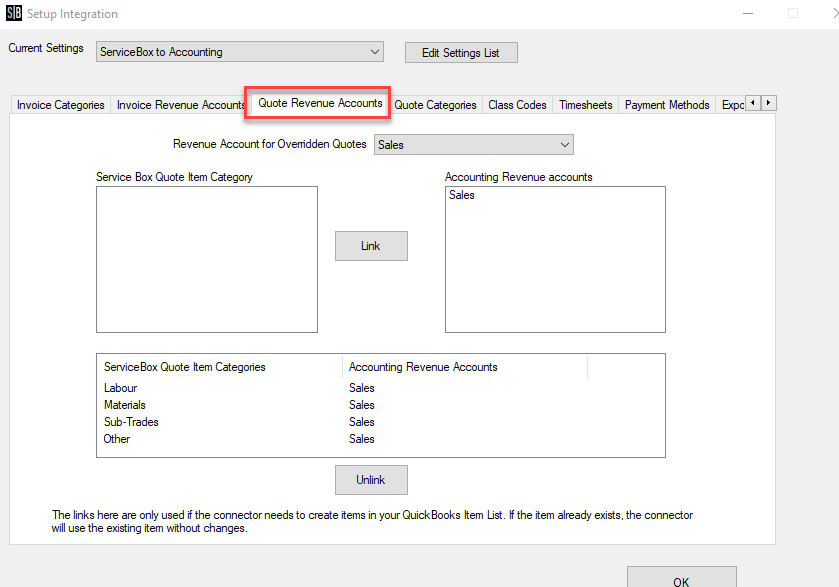Image resolution: width=839 pixels, height=587 pixels.
Task: Click inside Service Box Quote Item Category list
Action: [207, 260]
